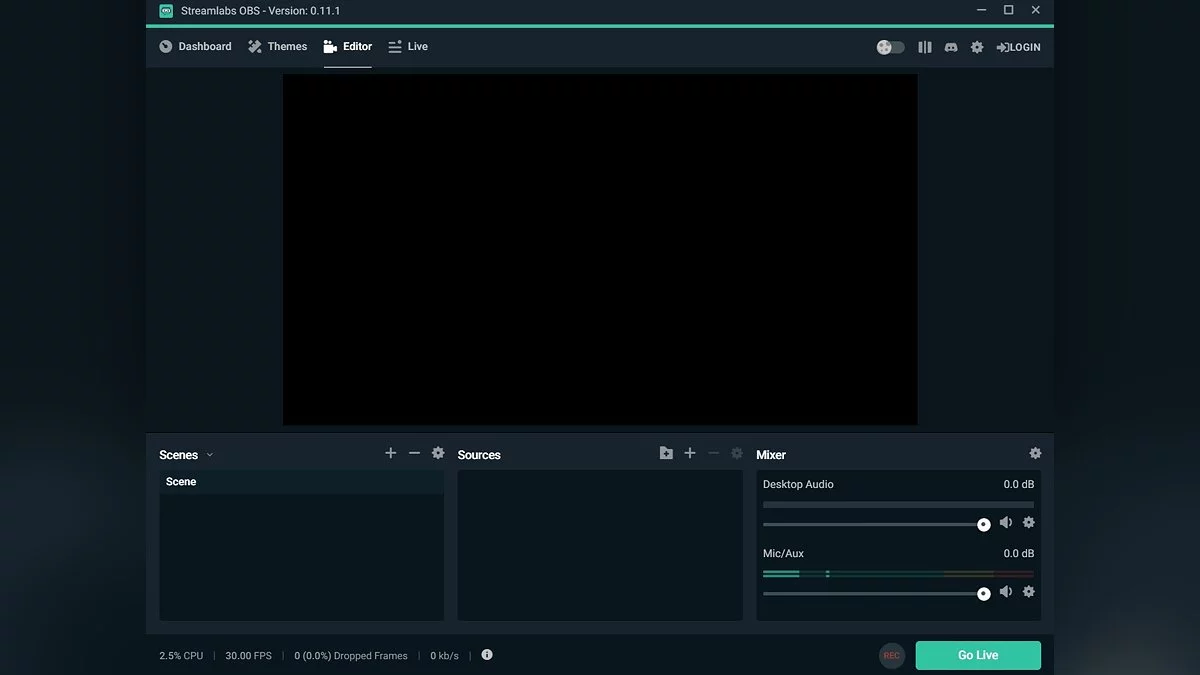
Task: Mute the Desktop Audio speaker
Action: [x=1006, y=523]
